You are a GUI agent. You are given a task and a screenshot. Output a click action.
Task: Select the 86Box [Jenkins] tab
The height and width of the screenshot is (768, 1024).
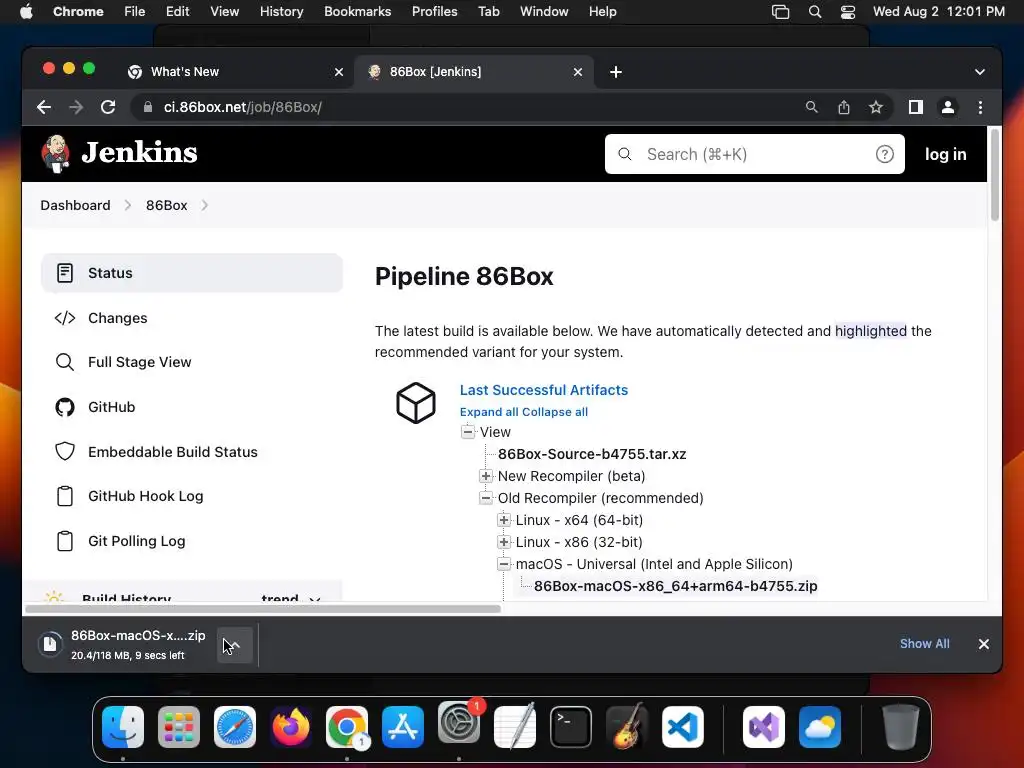coord(473,72)
